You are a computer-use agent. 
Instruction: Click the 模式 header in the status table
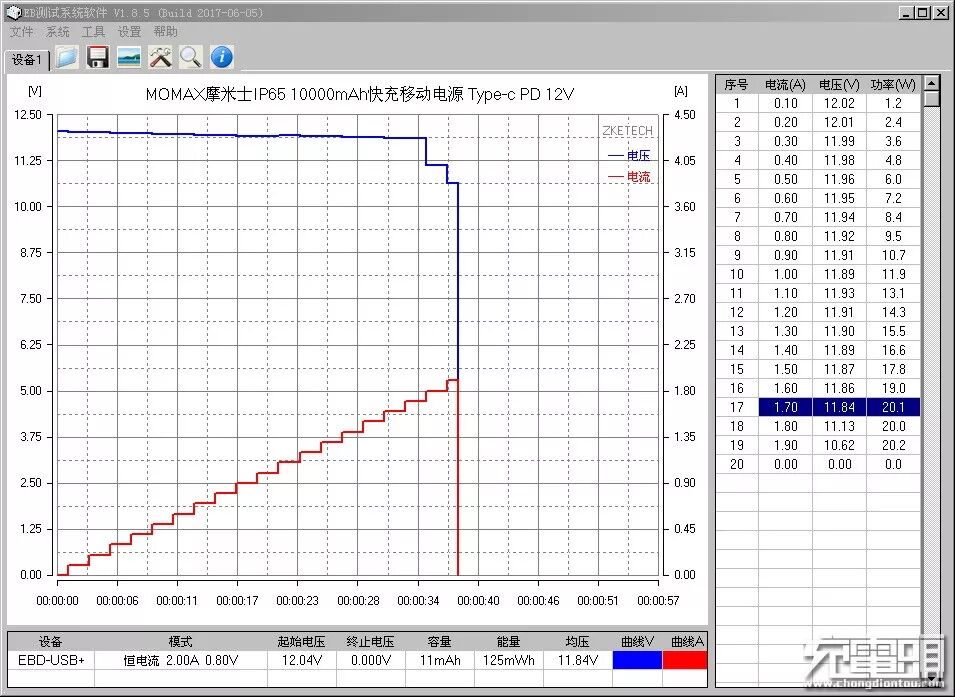point(180,642)
